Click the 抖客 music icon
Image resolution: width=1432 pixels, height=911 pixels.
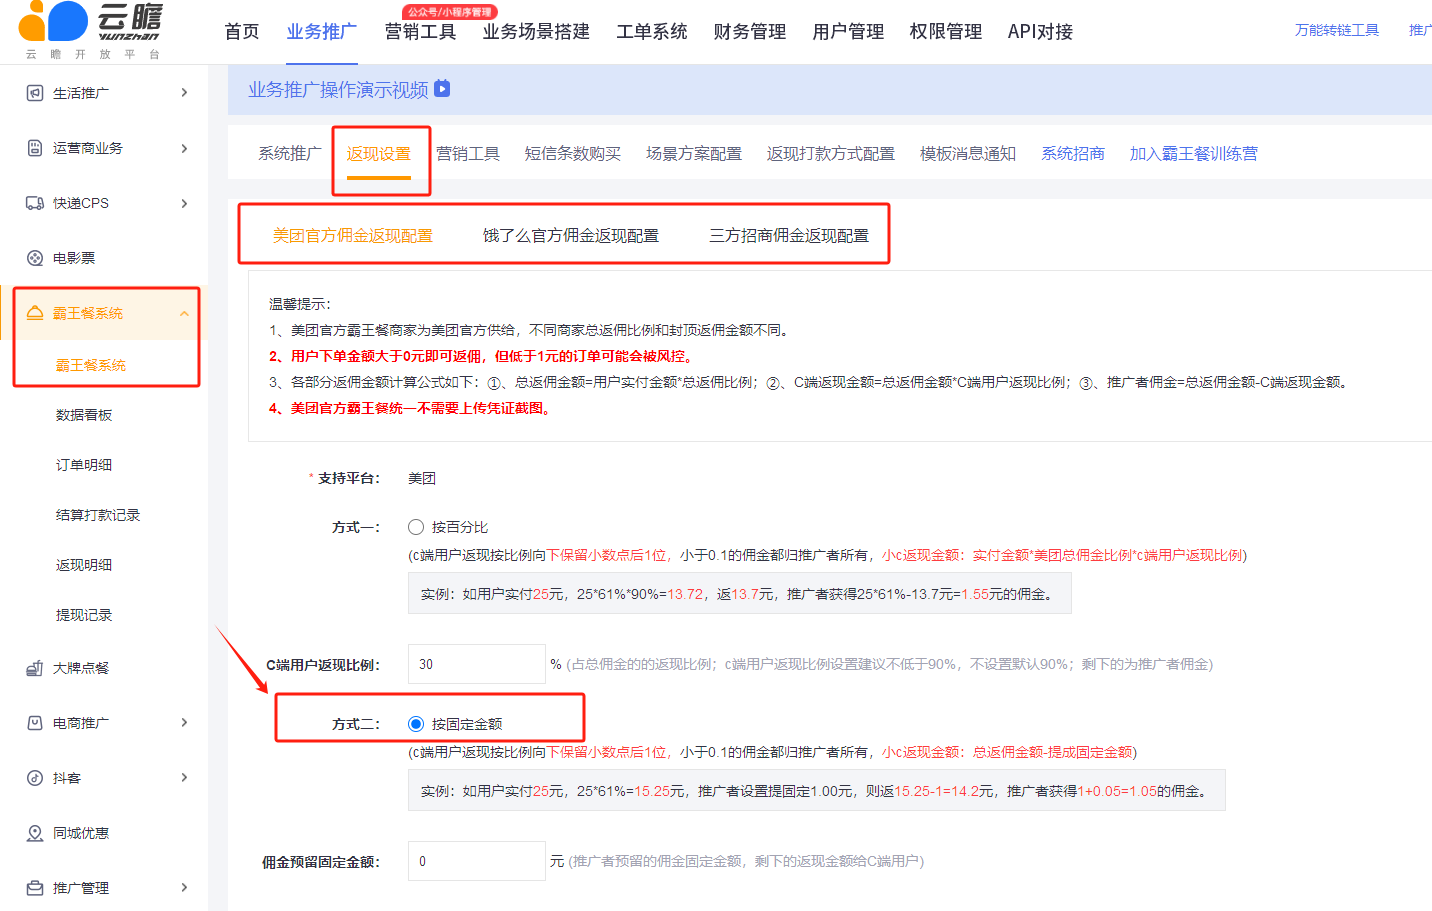pyautogui.click(x=35, y=778)
